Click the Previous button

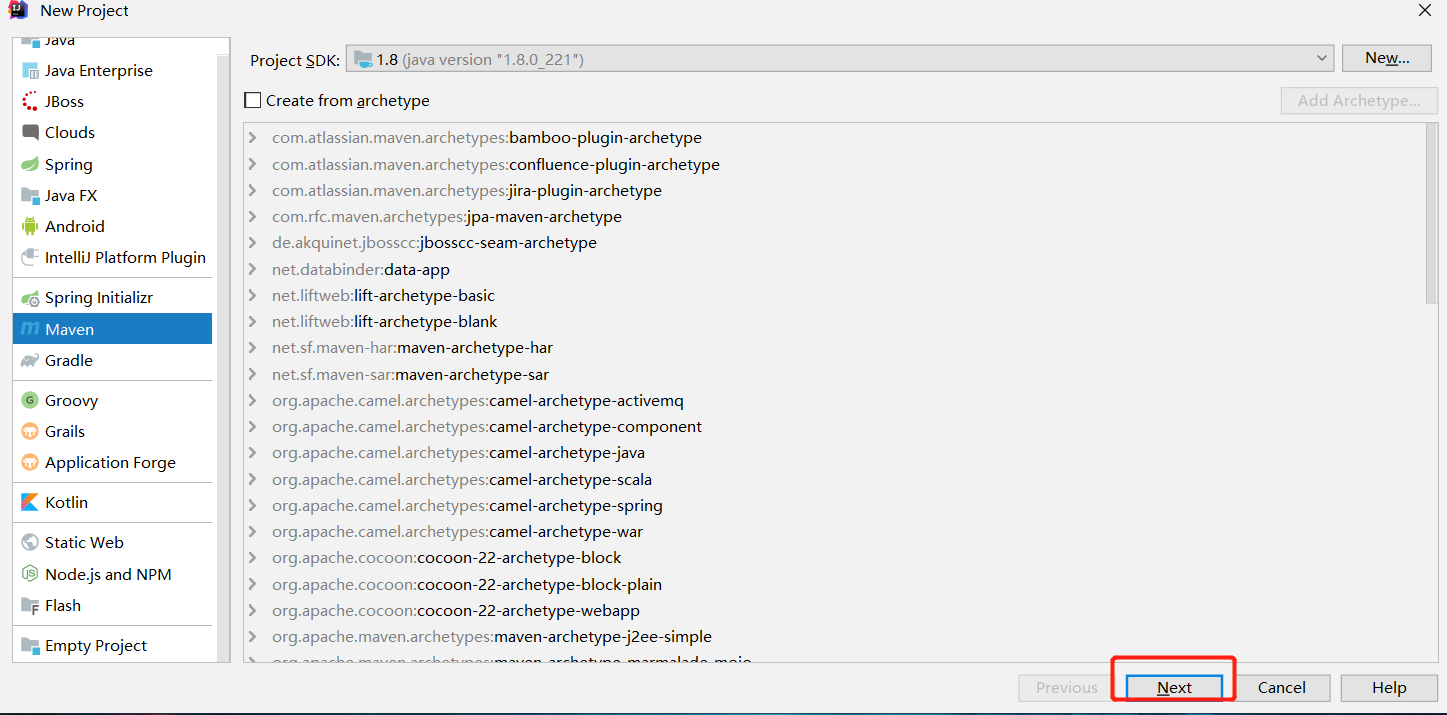point(1067,688)
